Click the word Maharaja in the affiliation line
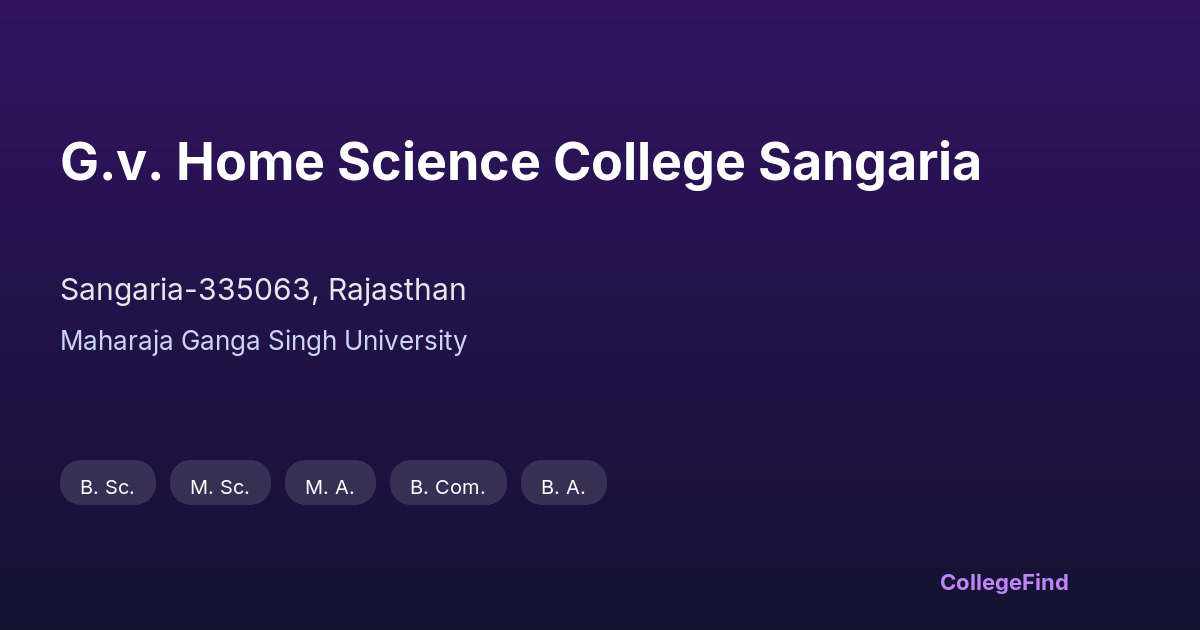Screen dimensions: 1200x630 coord(116,341)
